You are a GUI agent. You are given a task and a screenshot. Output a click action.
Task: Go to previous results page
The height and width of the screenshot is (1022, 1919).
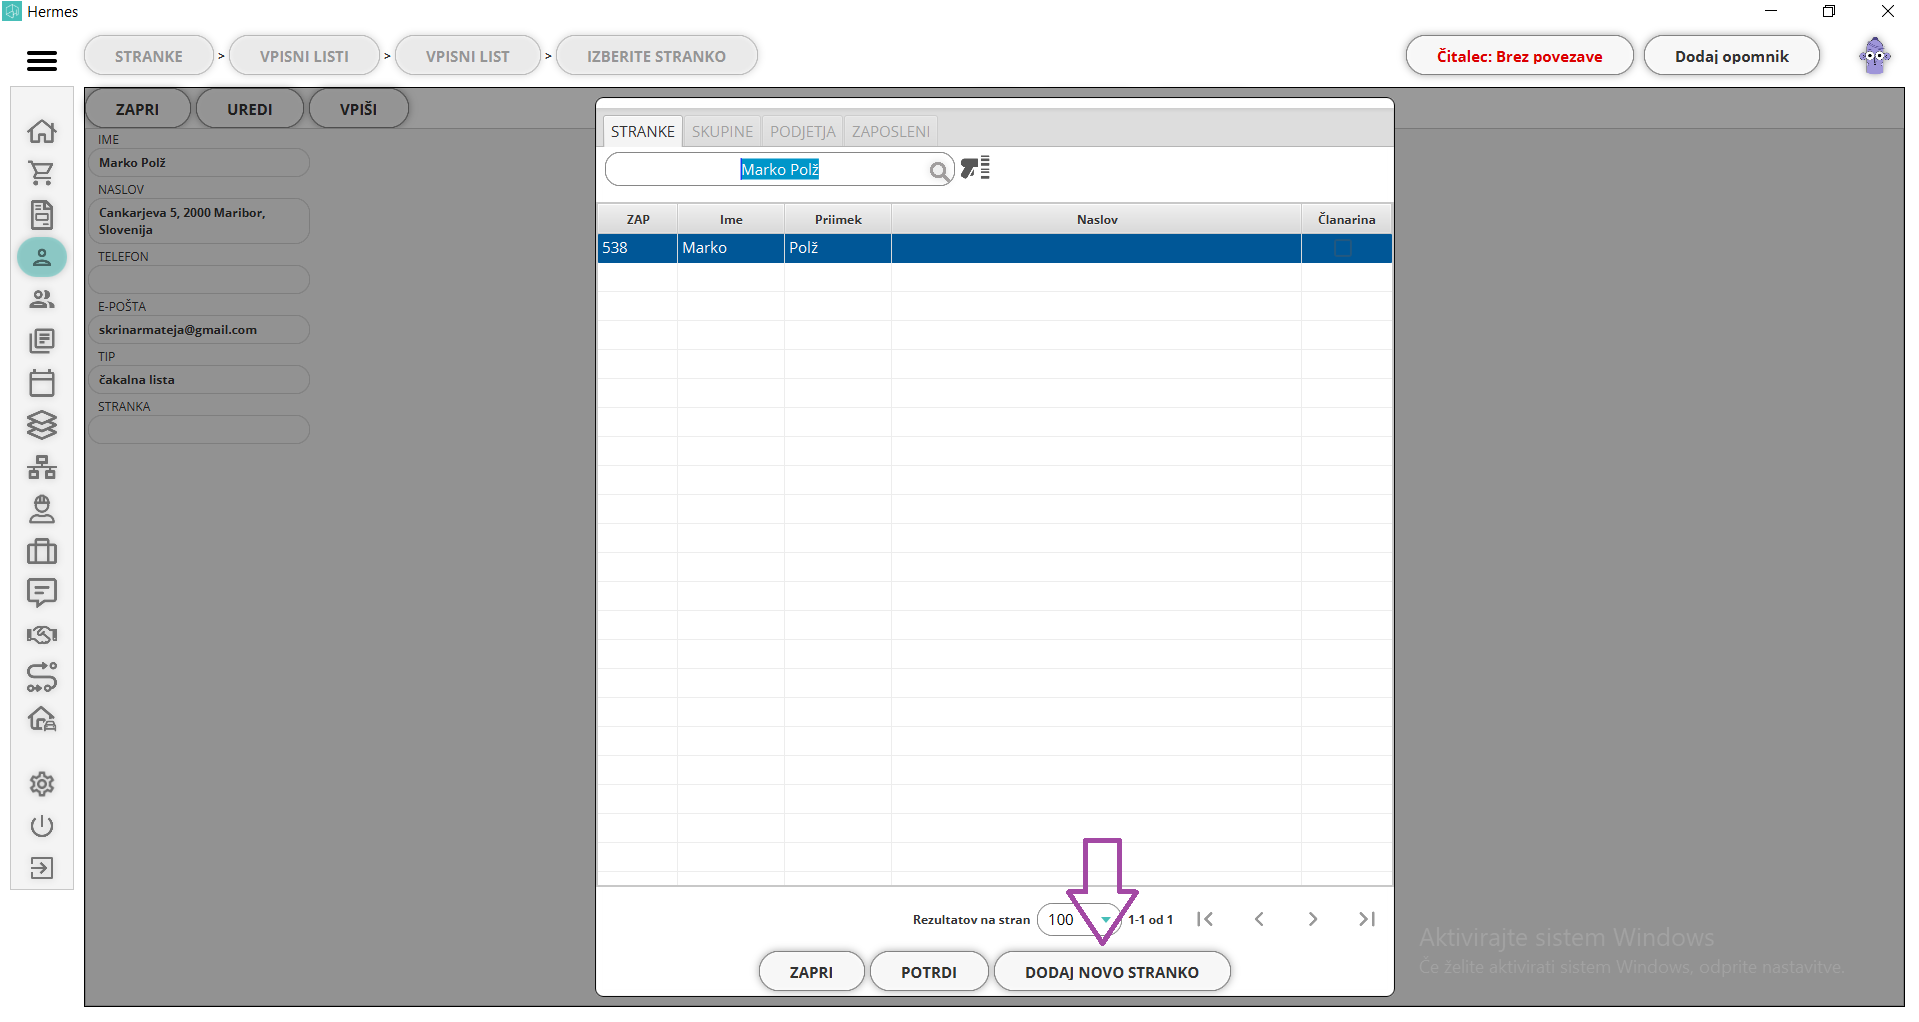[1259, 919]
